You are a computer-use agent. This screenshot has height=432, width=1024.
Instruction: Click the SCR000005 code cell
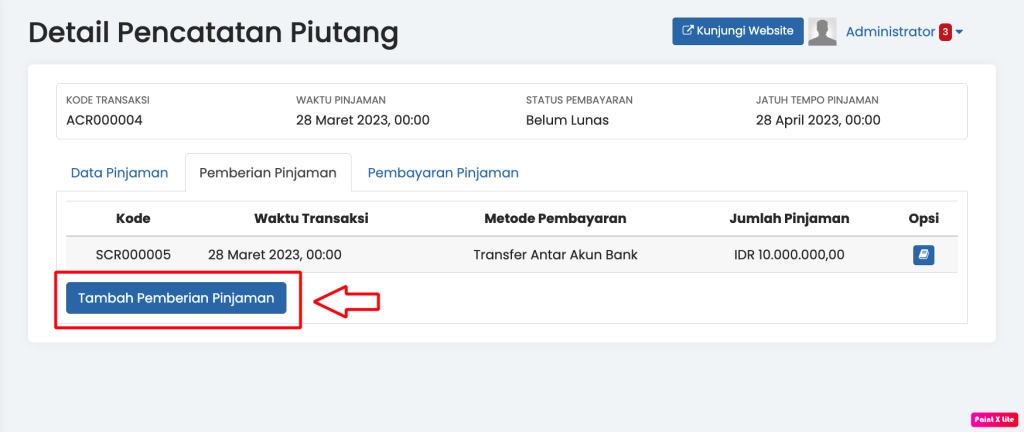click(133, 255)
